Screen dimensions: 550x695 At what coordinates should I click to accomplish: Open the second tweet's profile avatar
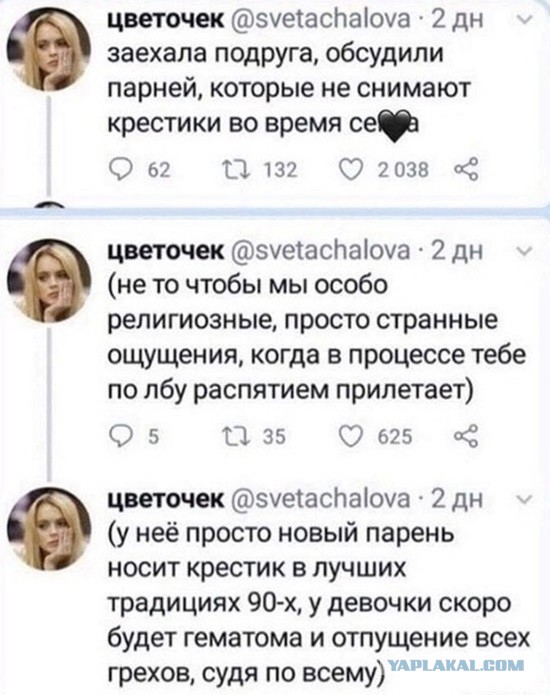[49, 281]
